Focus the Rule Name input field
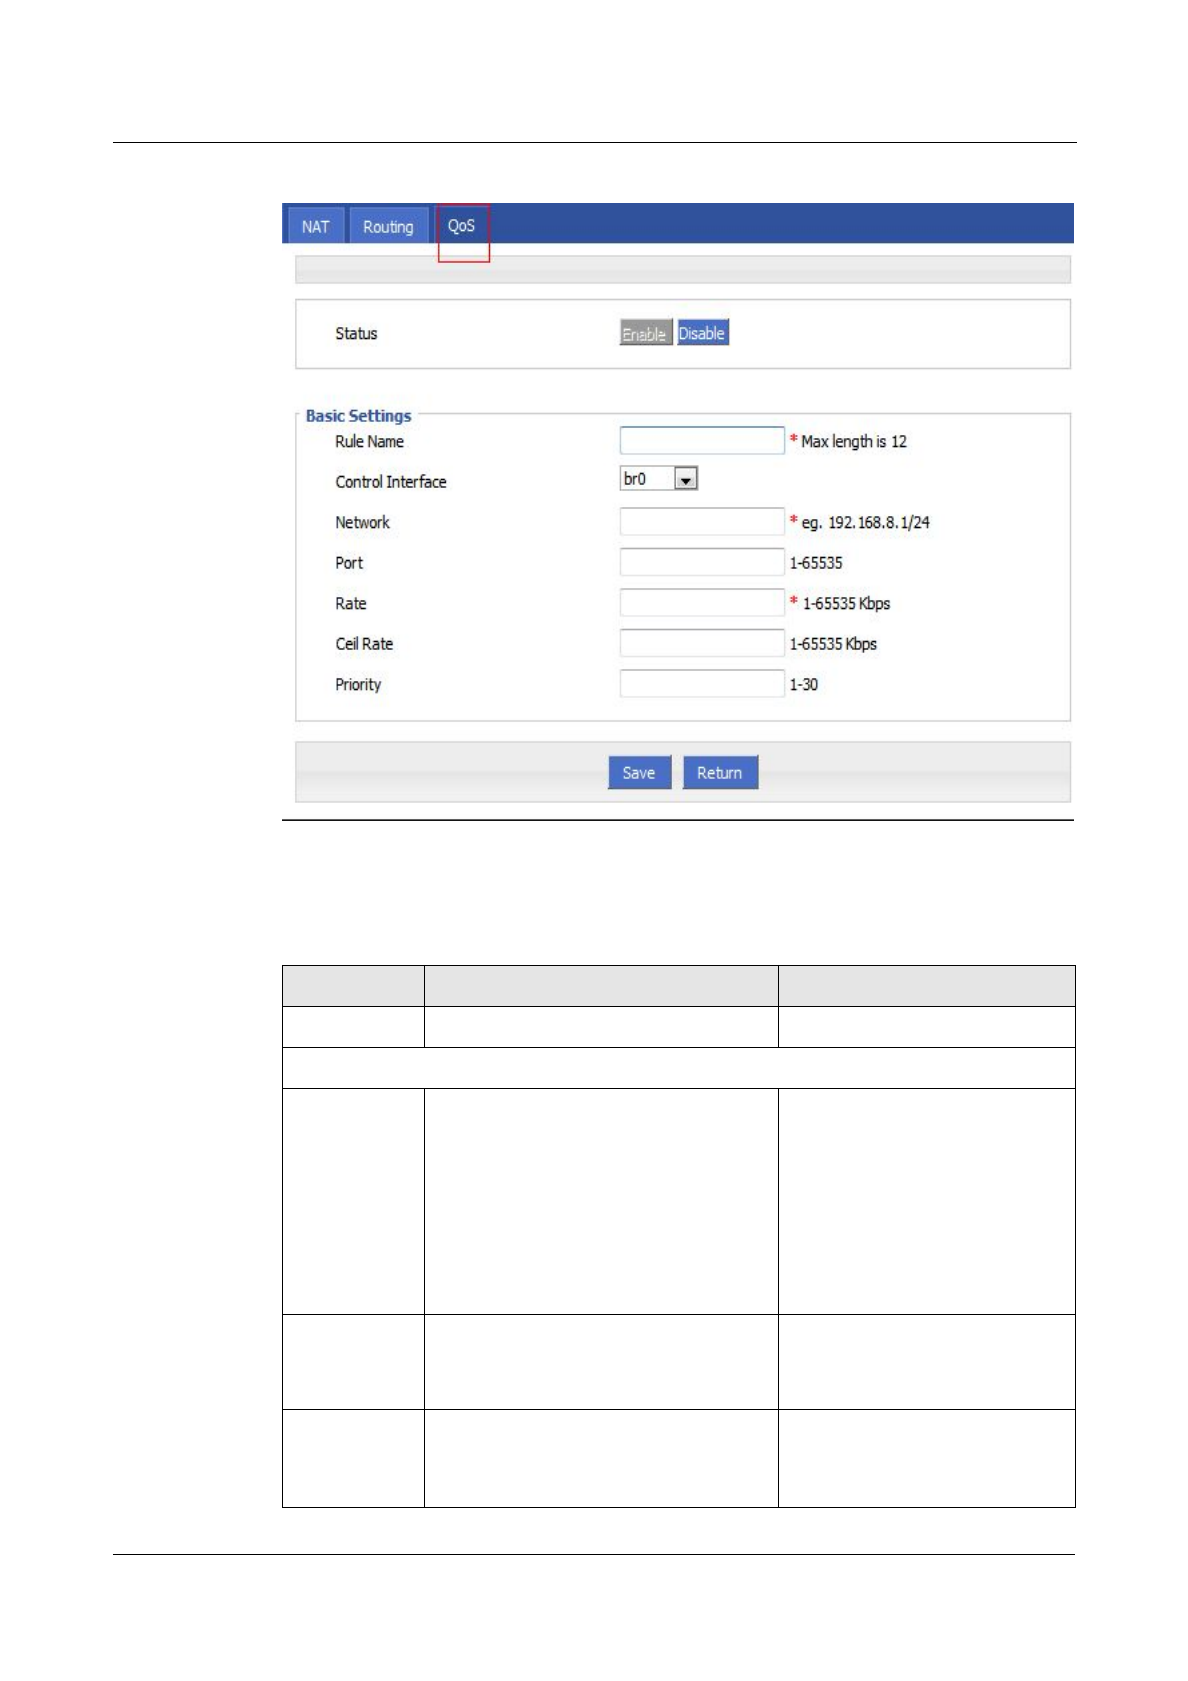 click(x=702, y=441)
